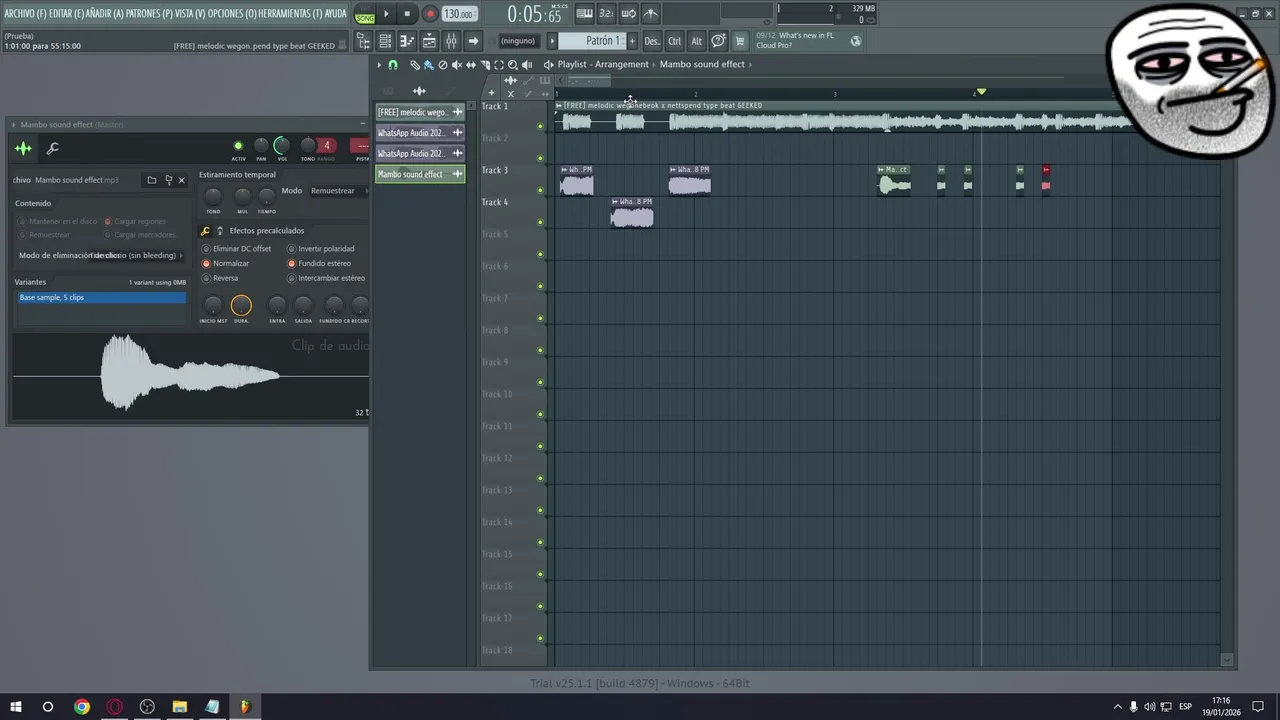Expand the Playlist menu arrow
This screenshot has width=1280, height=720.
tap(379, 64)
